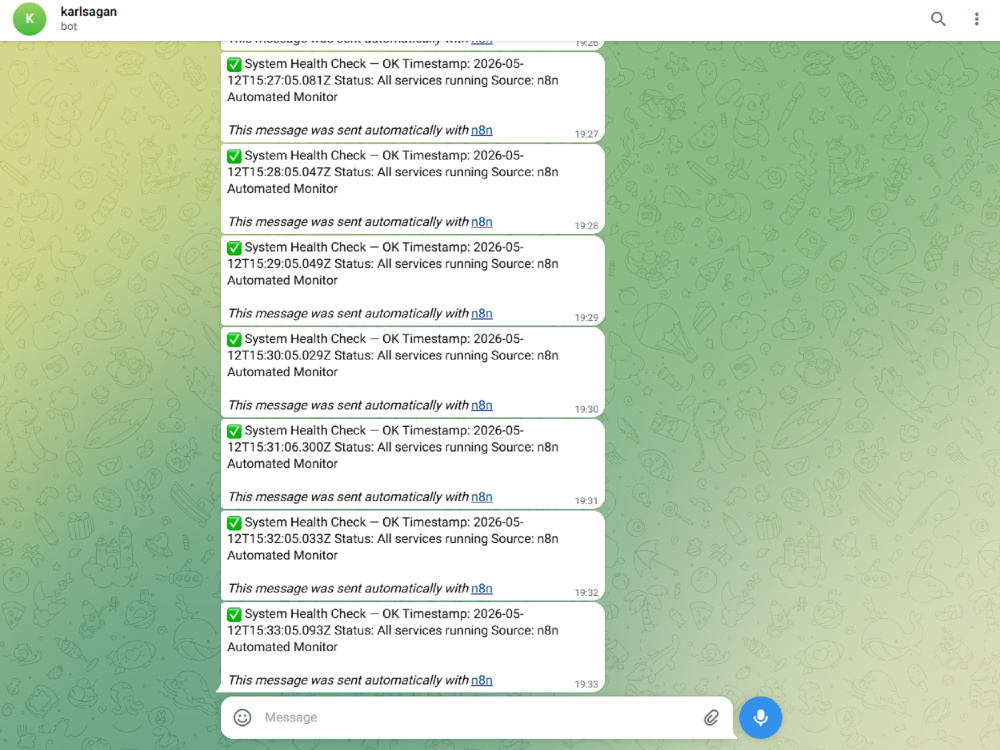The image size is (1000, 750).
Task: Follow the n8n link in the 19:31 message
Action: [482, 497]
